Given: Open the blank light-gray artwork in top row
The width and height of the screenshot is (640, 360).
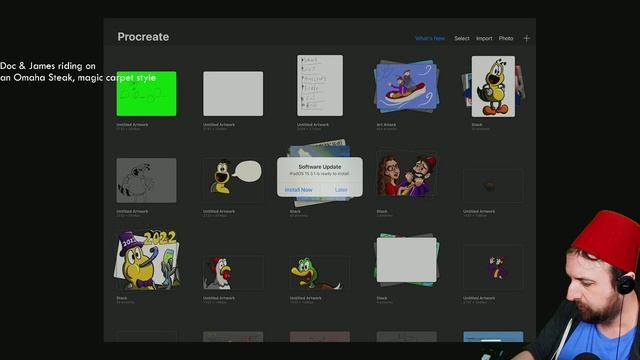Looking at the screenshot, I should click(233, 93).
